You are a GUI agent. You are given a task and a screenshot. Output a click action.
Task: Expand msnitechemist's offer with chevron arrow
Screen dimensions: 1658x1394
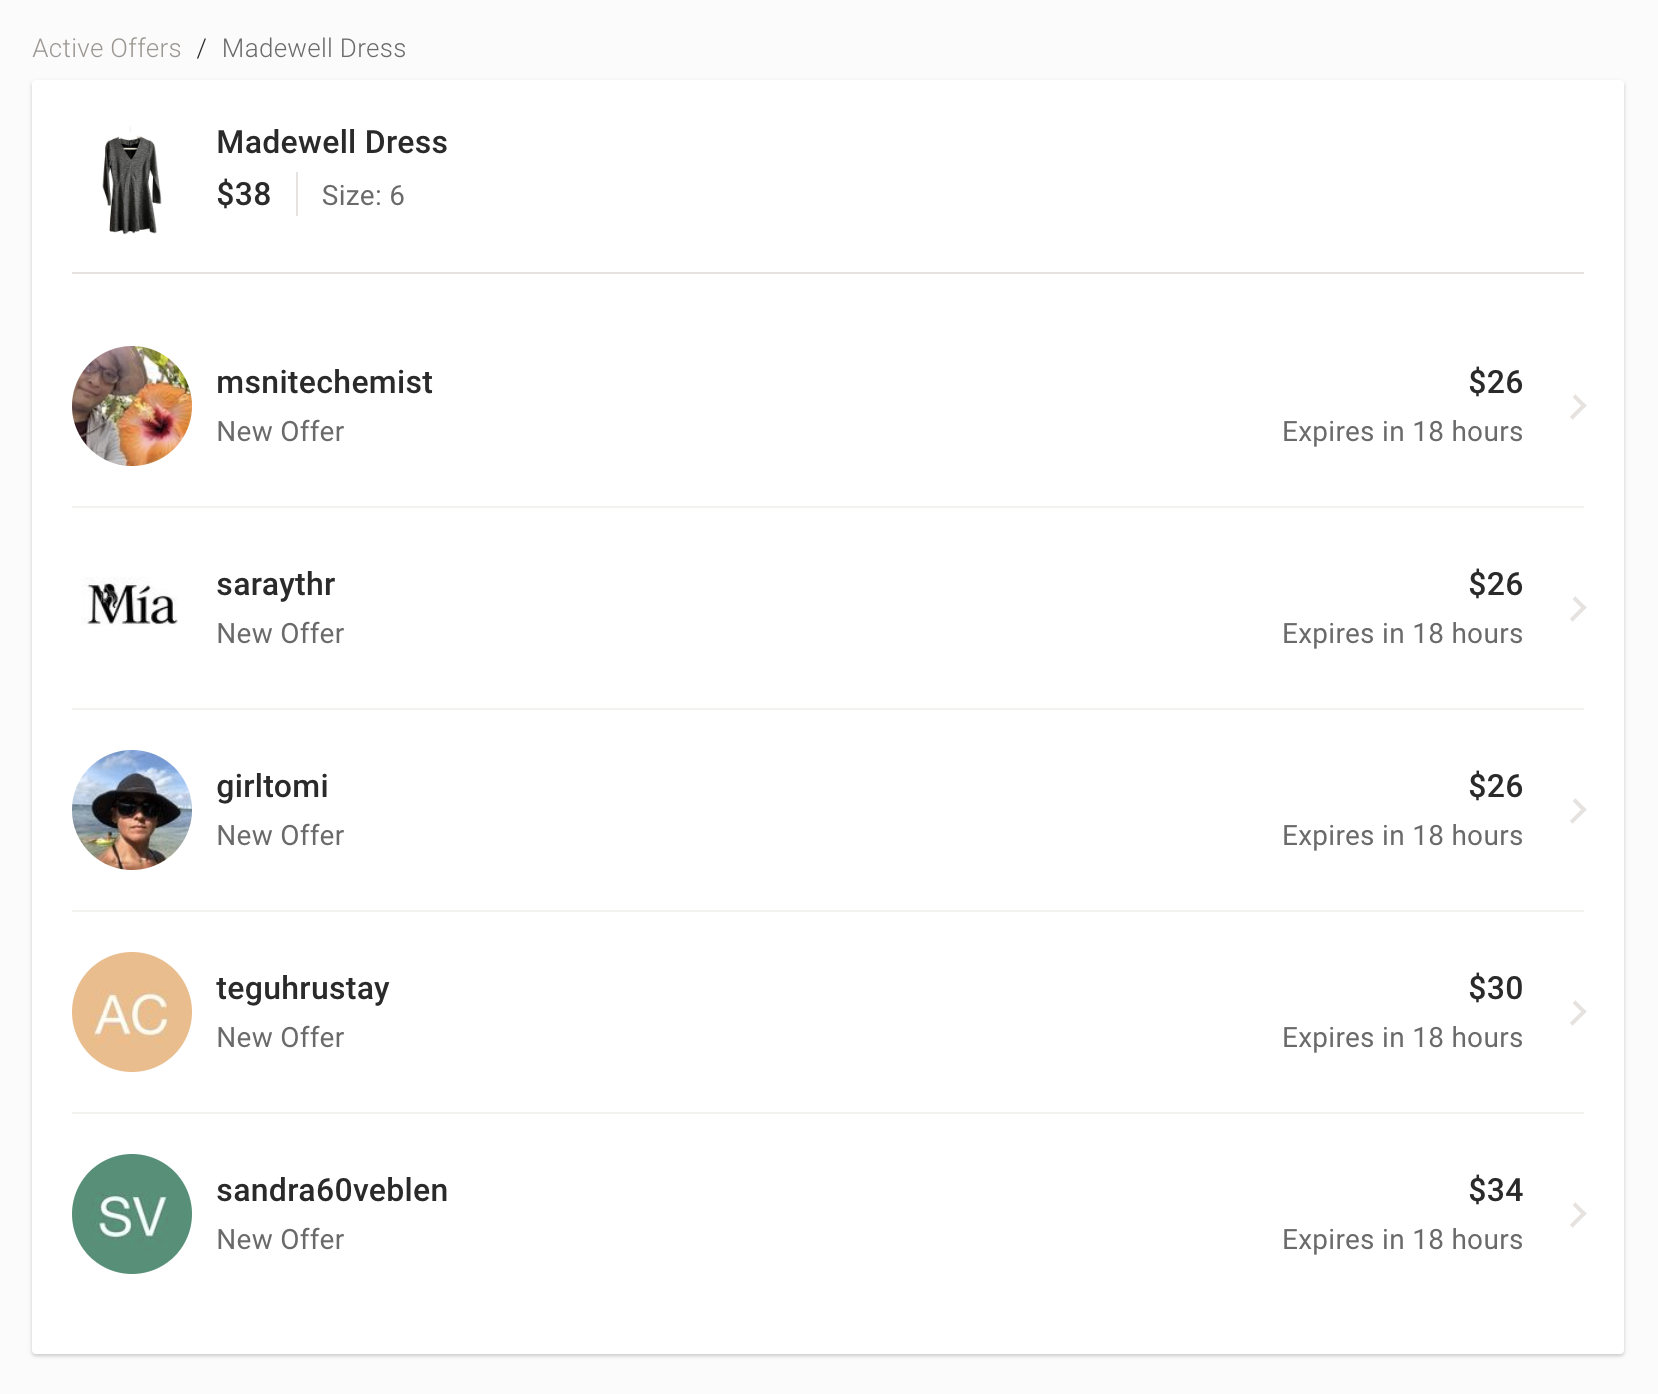(x=1578, y=406)
